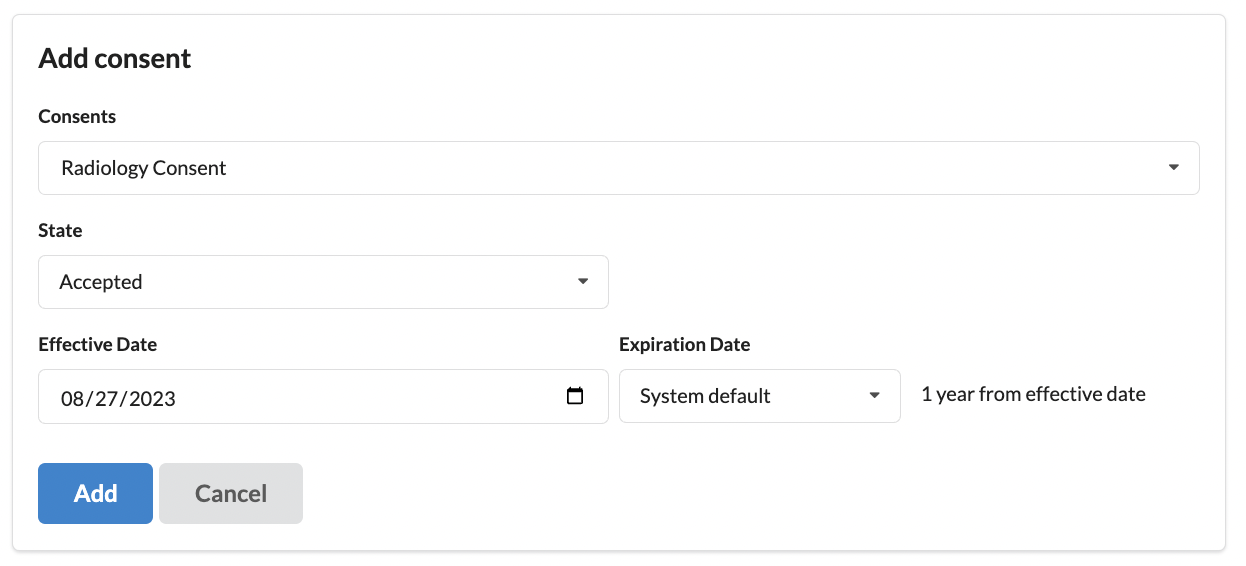This screenshot has width=1246, height=566.
Task: Click the Cancel button
Action: pyautogui.click(x=231, y=493)
